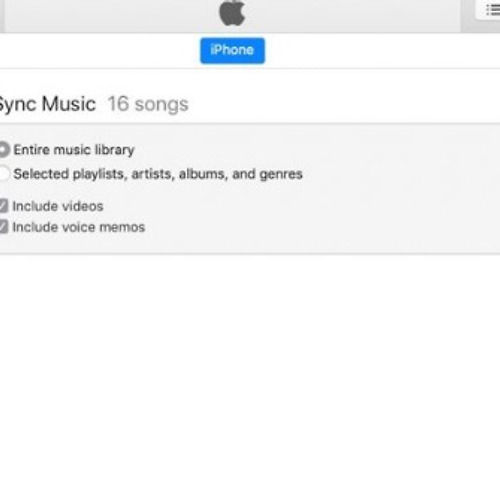Click the Apple logo in the toolbar
The width and height of the screenshot is (500, 500).
(x=232, y=13)
